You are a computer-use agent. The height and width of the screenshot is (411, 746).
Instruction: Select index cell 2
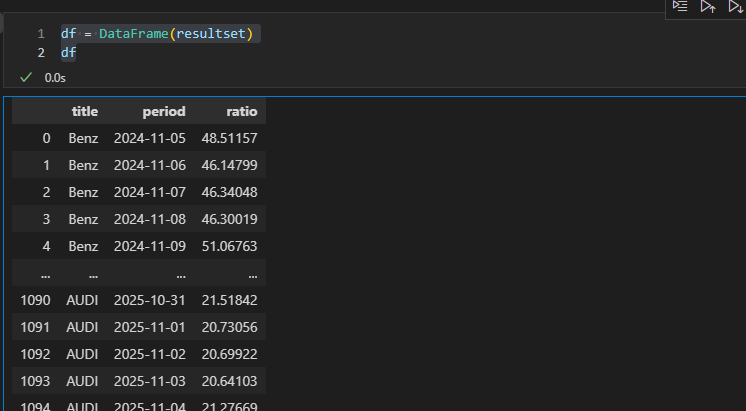tap(46, 192)
